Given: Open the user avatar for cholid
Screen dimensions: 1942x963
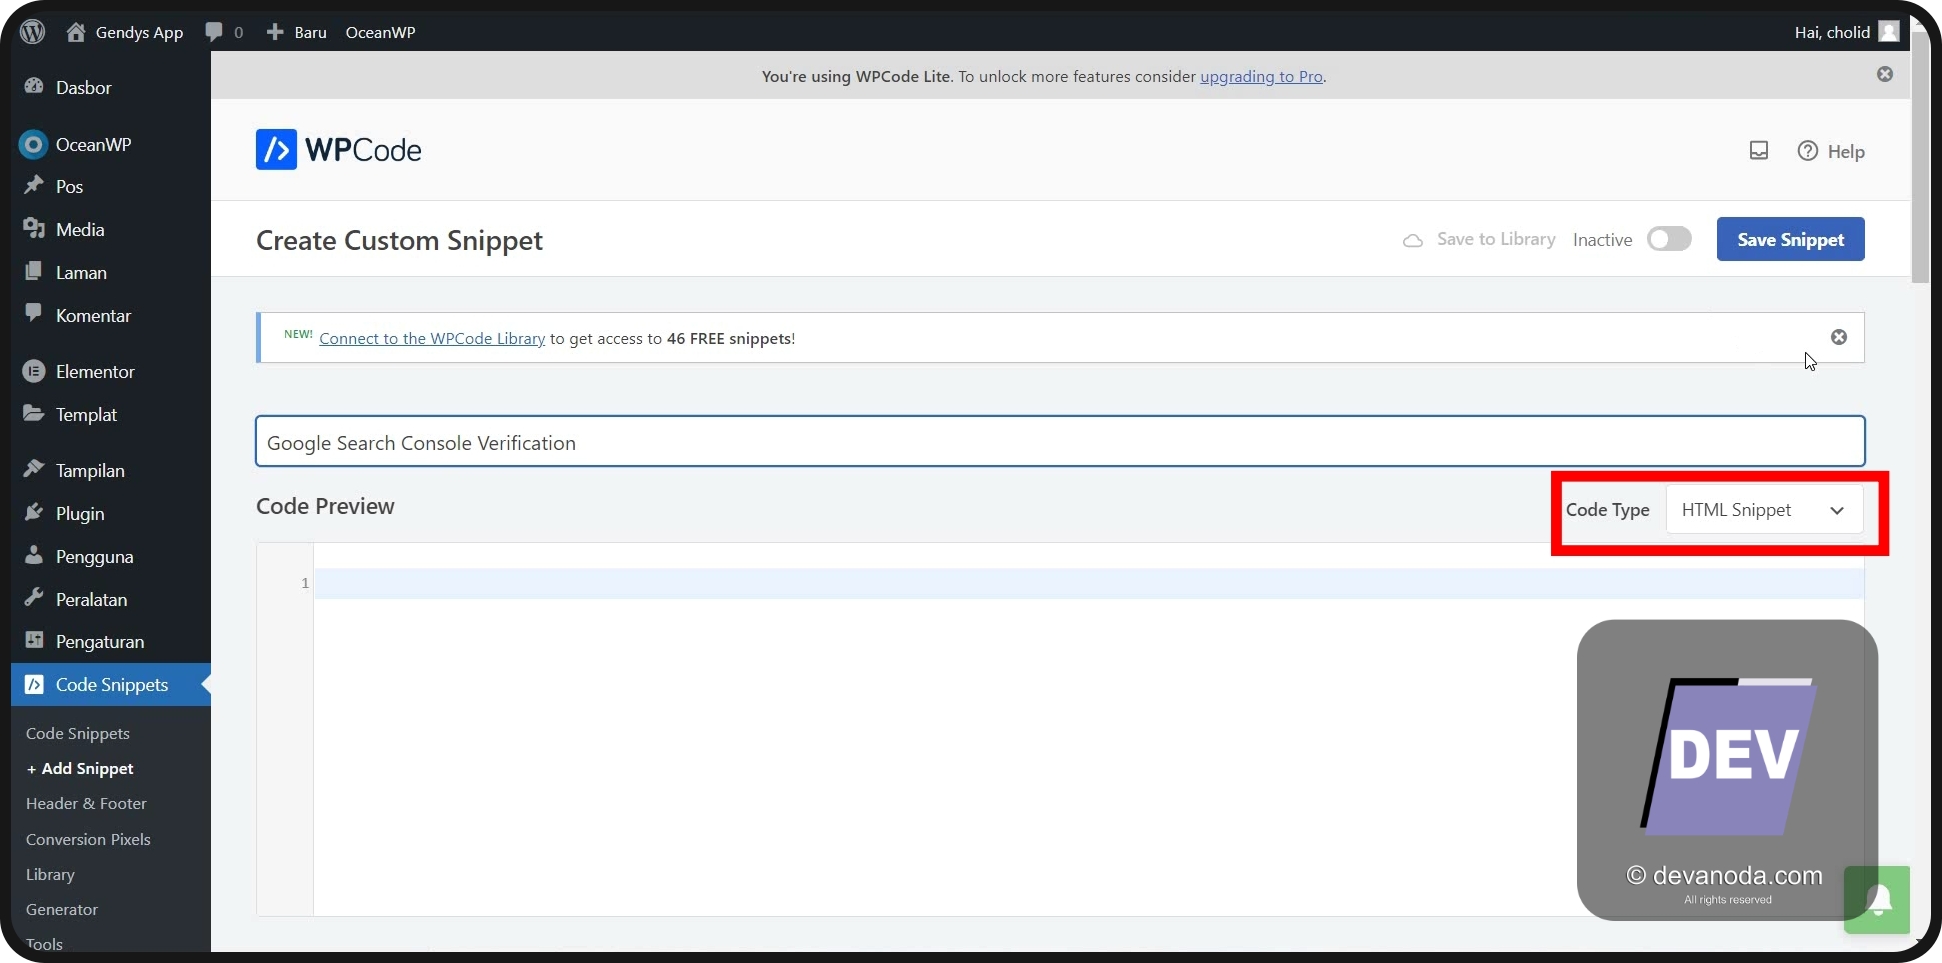Looking at the screenshot, I should [x=1889, y=32].
